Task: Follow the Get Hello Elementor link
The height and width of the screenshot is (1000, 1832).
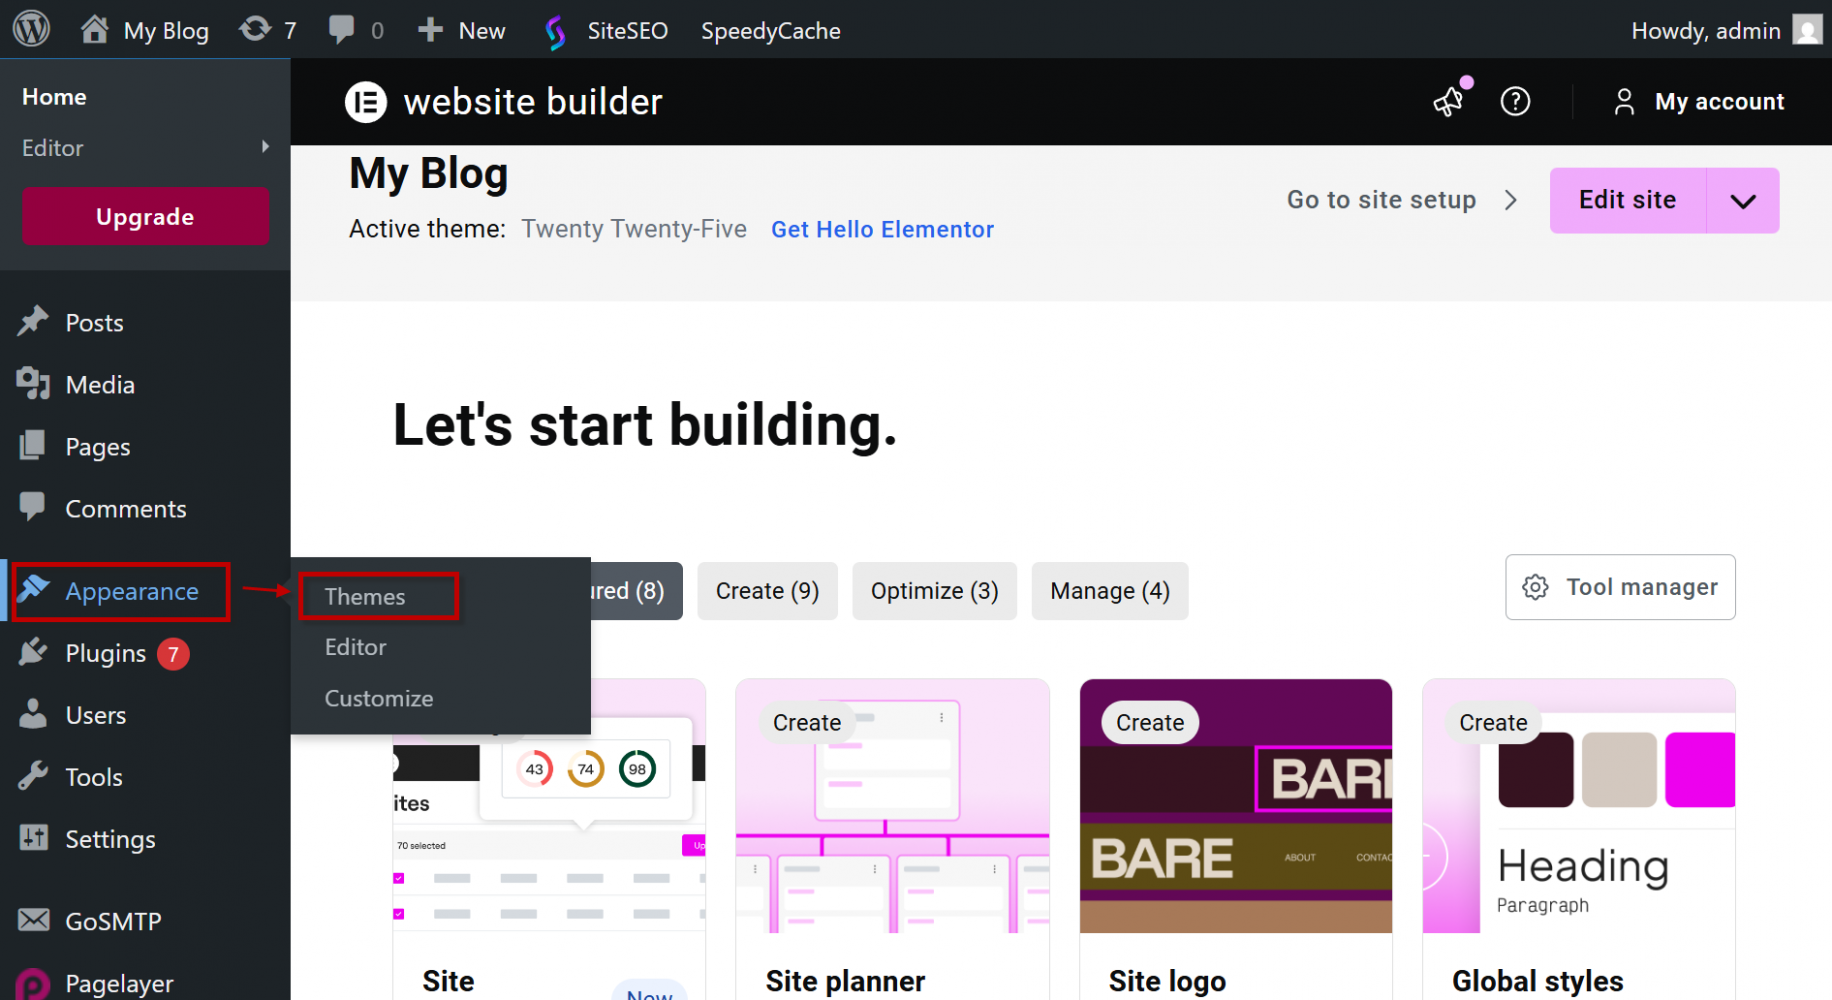Action: 882,229
